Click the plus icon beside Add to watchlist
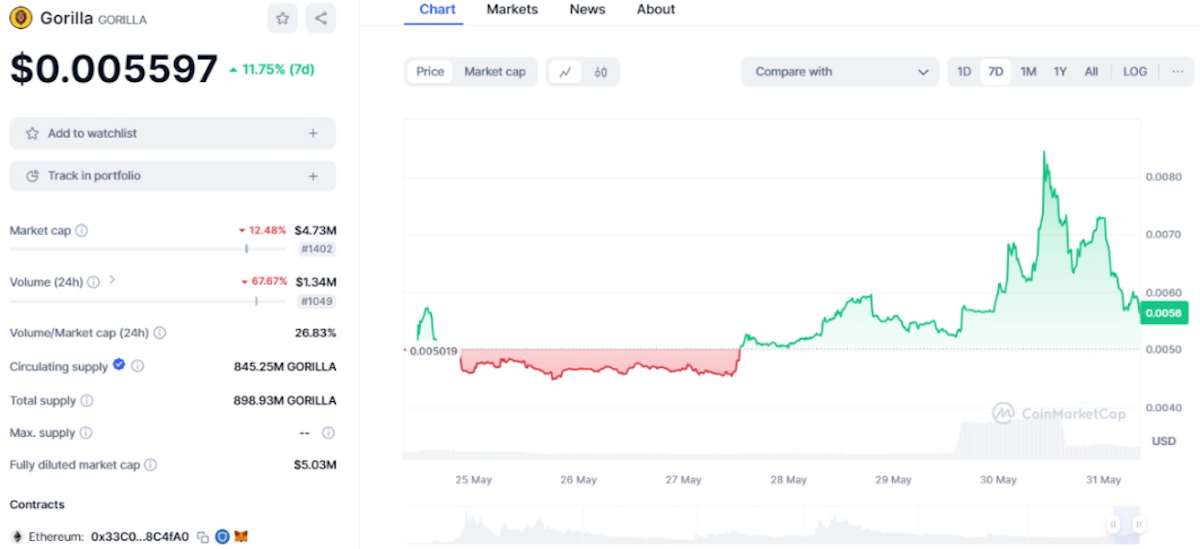The image size is (1200, 549). (313, 133)
